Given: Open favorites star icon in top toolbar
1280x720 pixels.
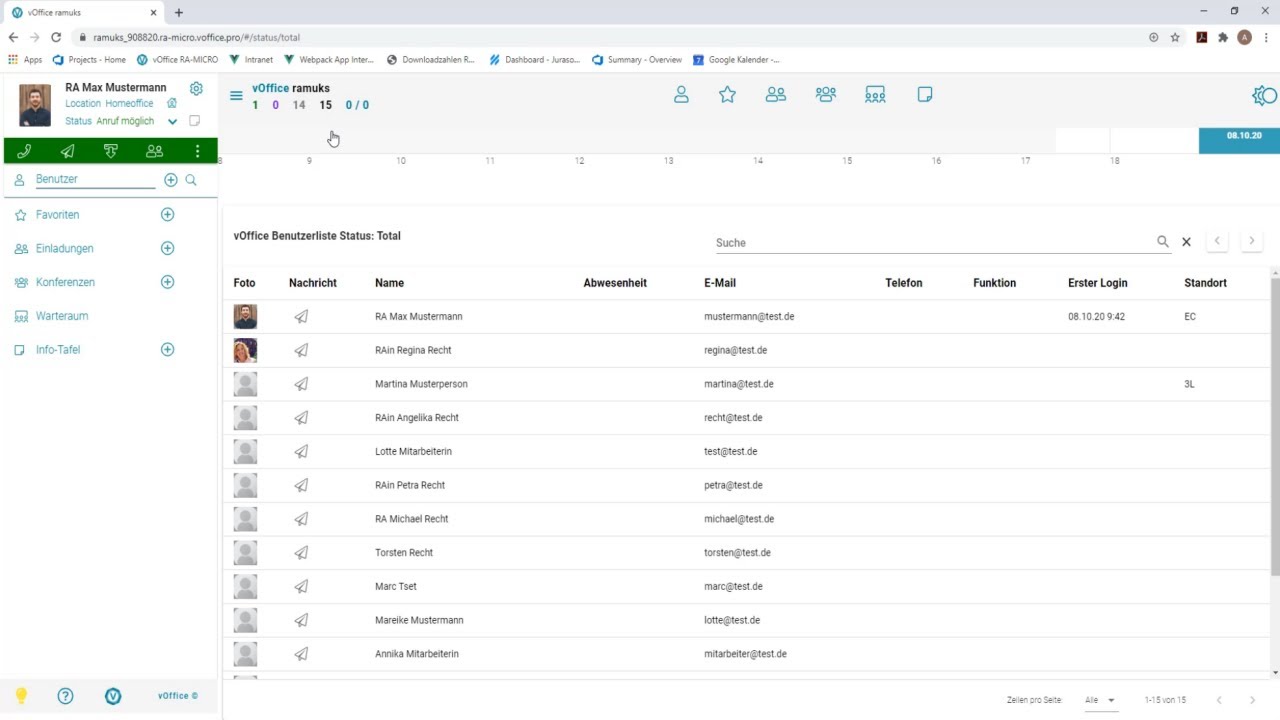Looking at the screenshot, I should tap(727, 95).
